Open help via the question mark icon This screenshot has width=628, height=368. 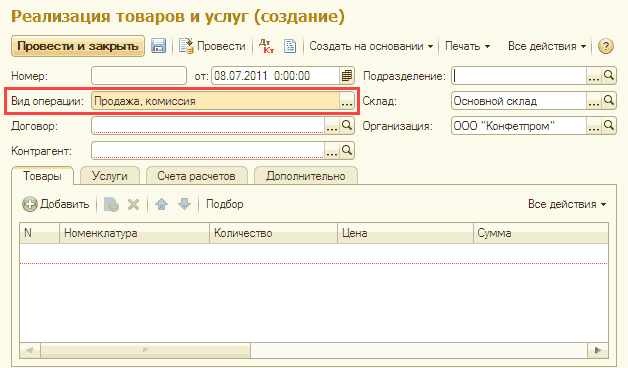pyautogui.click(x=606, y=46)
